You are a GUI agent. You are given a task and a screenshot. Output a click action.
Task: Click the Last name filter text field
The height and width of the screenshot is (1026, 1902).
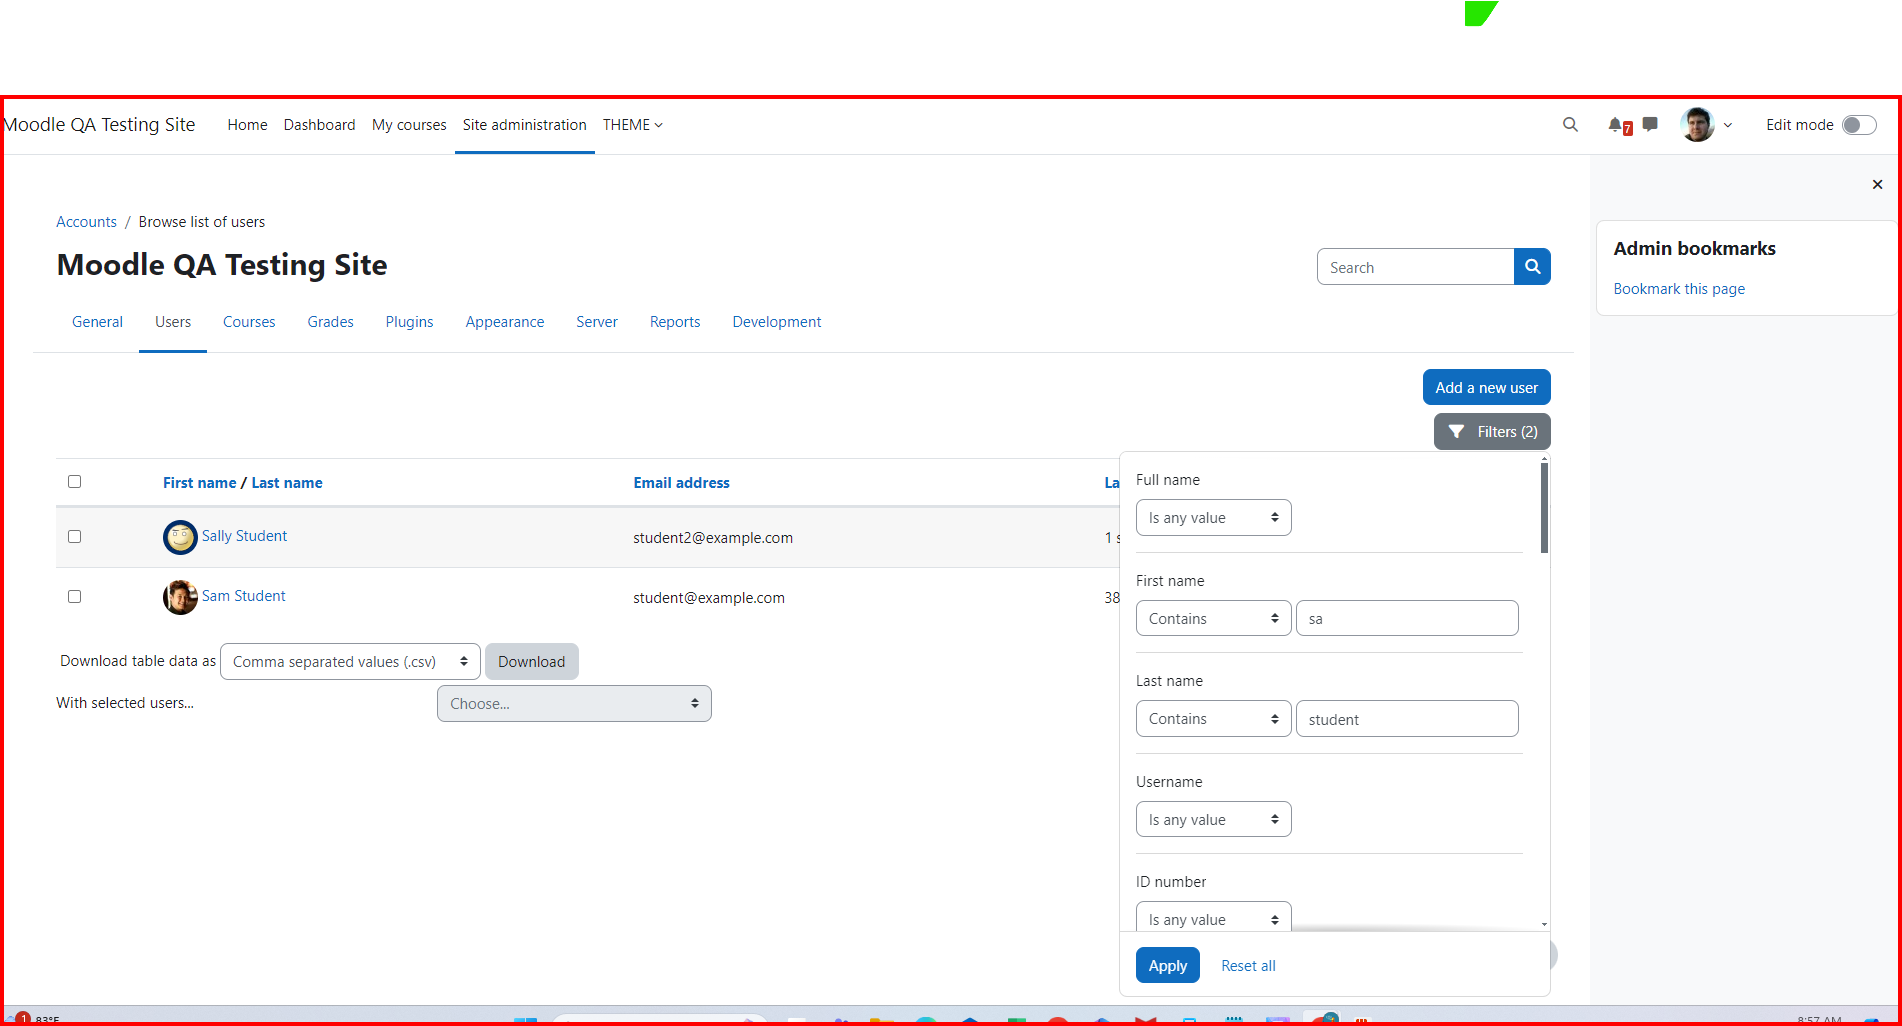[x=1407, y=718]
